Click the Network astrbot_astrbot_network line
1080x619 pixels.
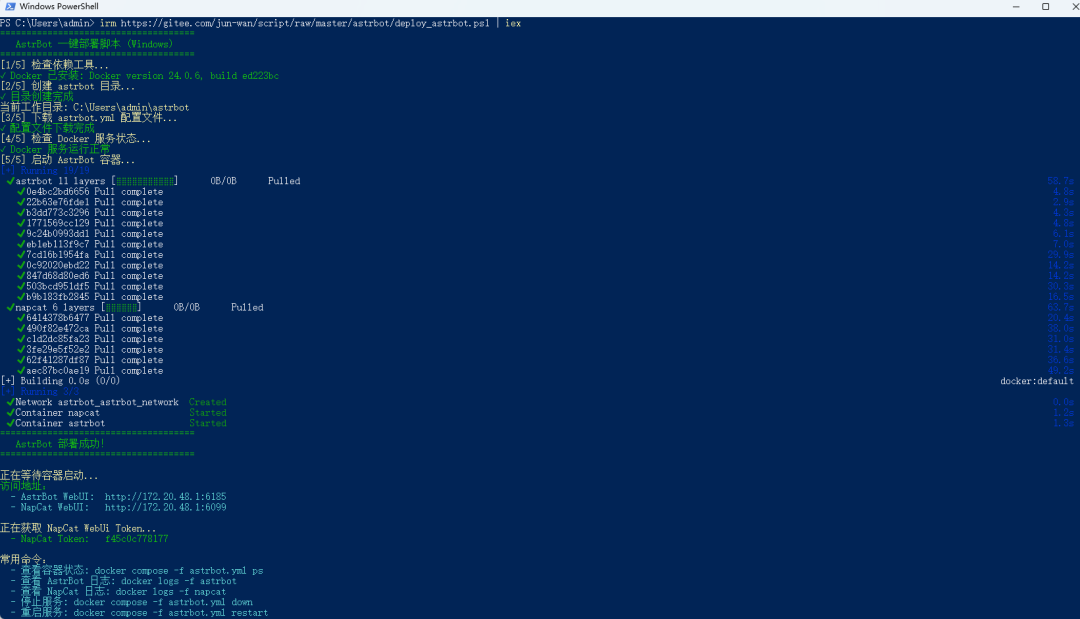pyautogui.click(x=116, y=403)
